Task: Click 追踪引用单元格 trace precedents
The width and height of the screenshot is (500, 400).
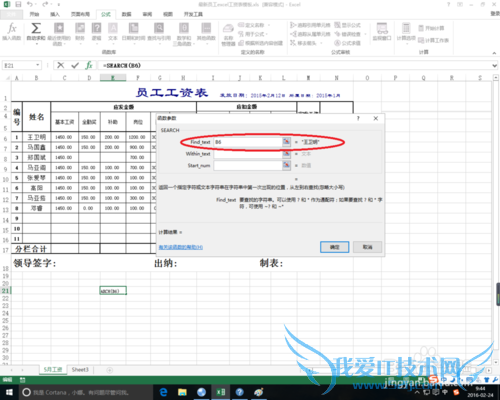Action: (x=310, y=25)
